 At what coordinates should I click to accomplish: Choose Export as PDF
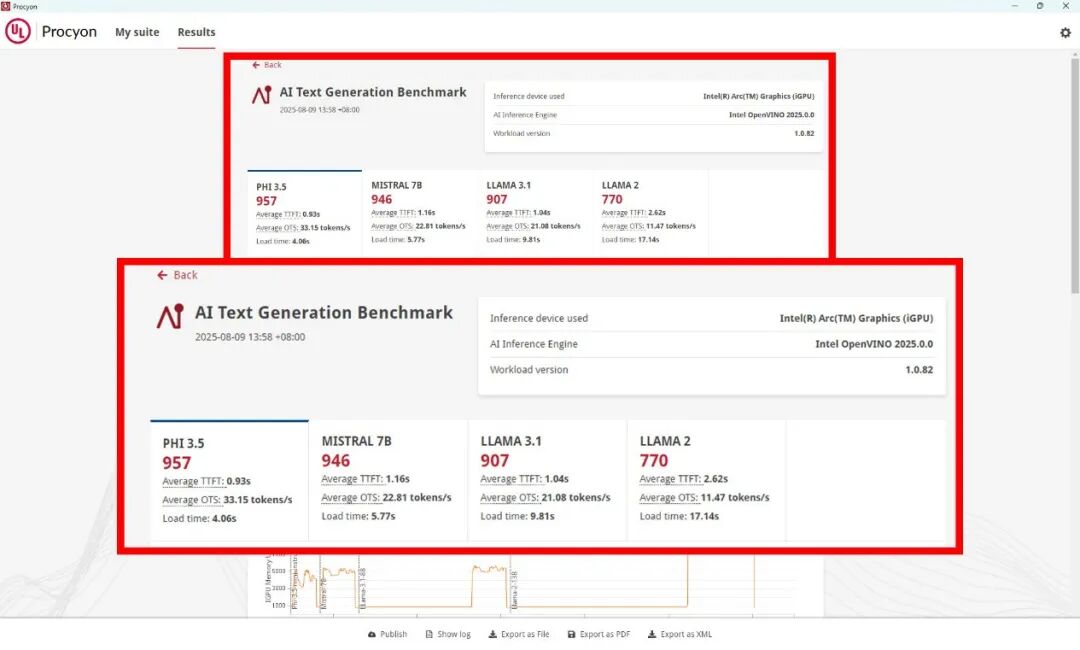coord(598,634)
